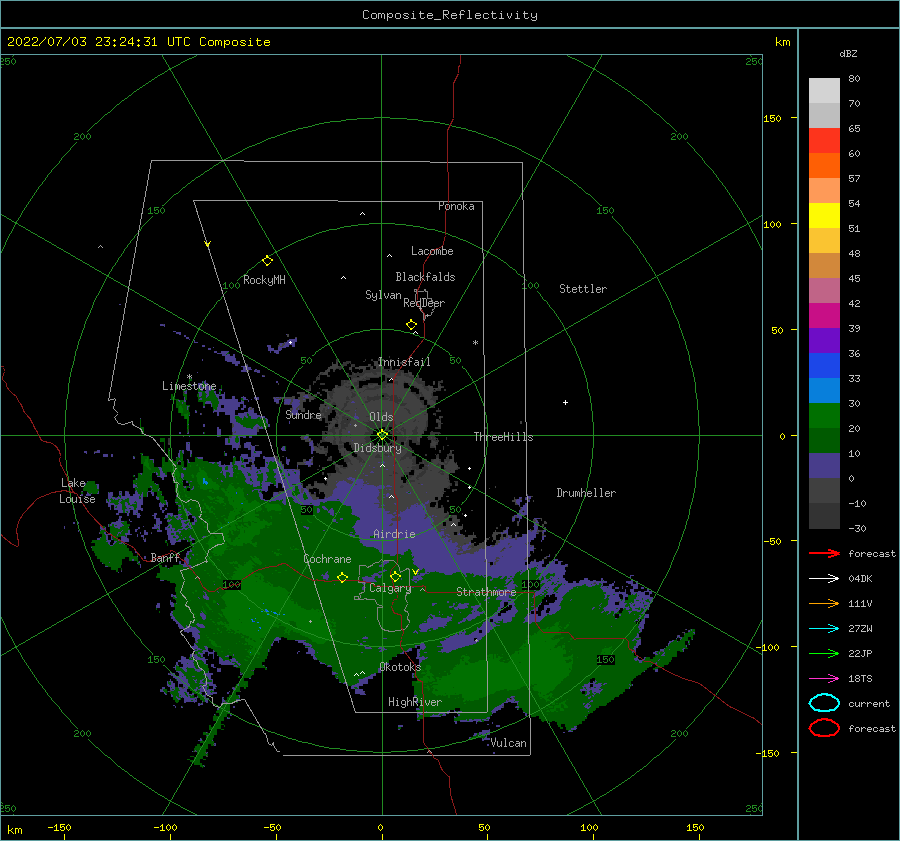Viewport: 900px width, 841px height.
Task: Click the Limestone label
Action: click(x=189, y=386)
